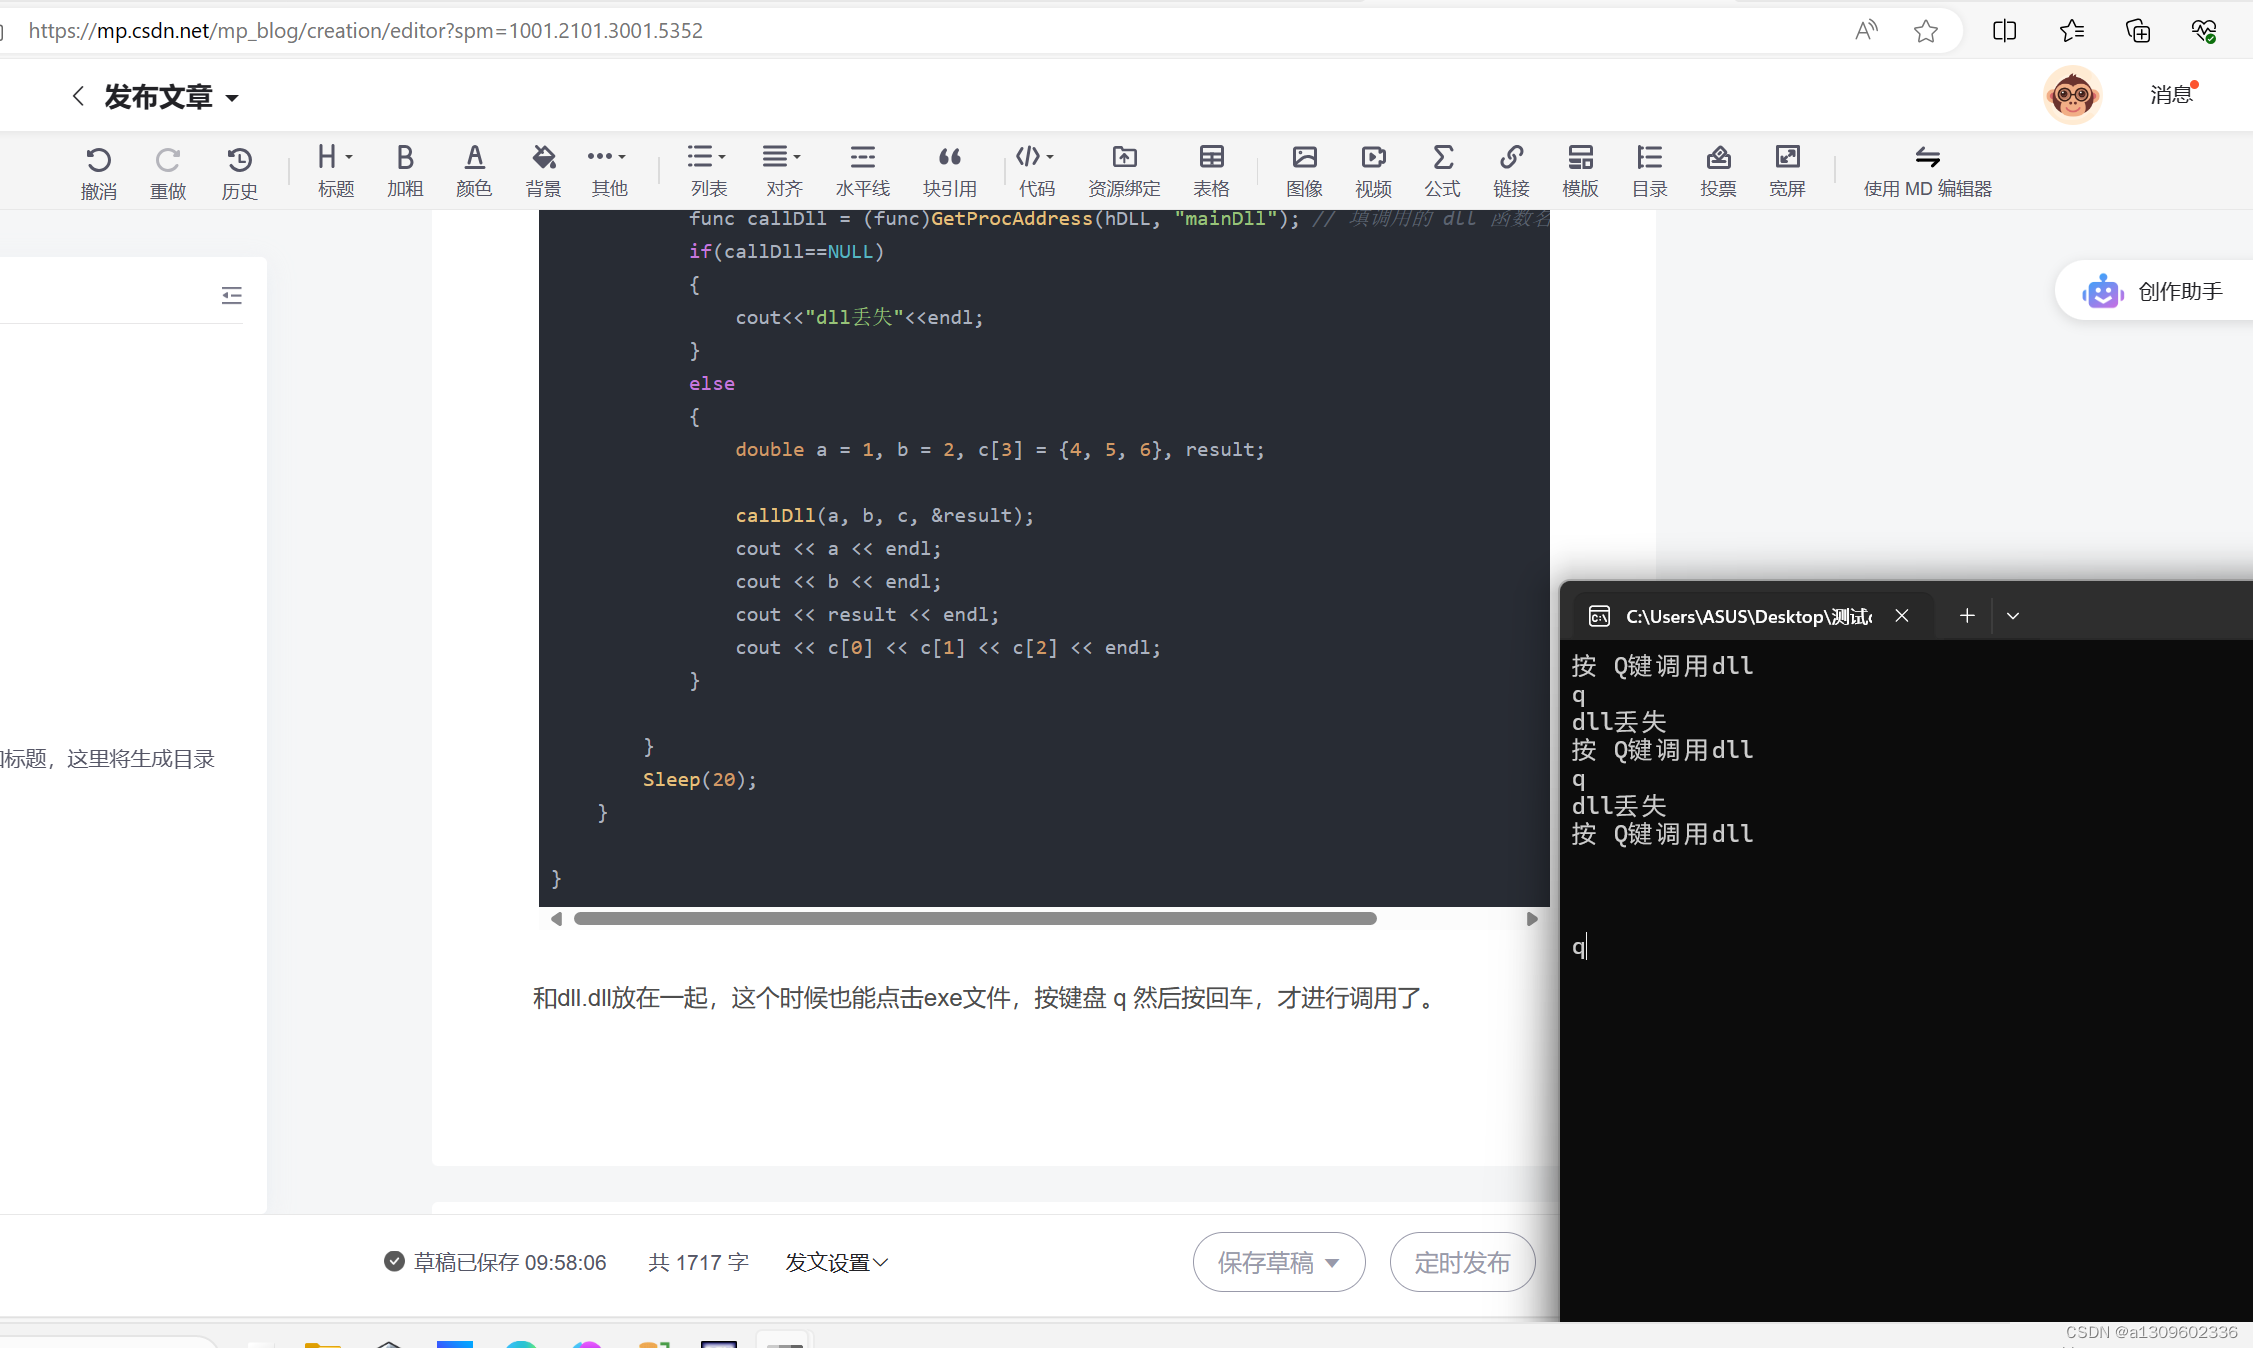Click the 撤销 (undo) icon

98,170
